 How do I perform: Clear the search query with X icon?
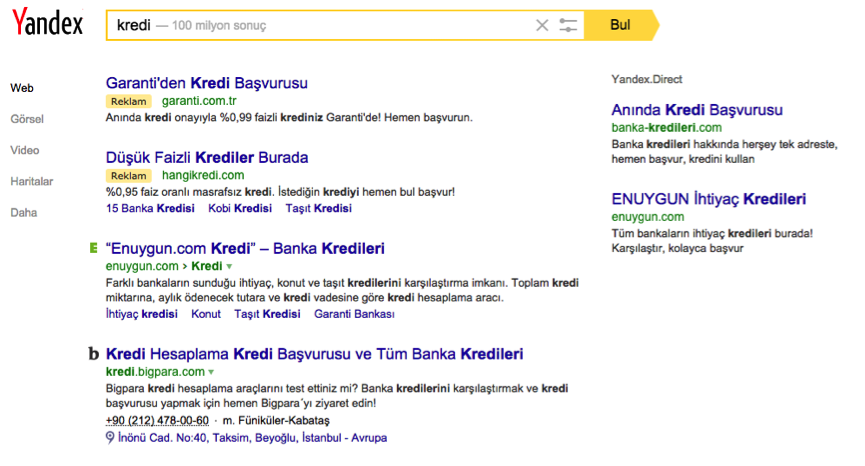pyautogui.click(x=542, y=25)
